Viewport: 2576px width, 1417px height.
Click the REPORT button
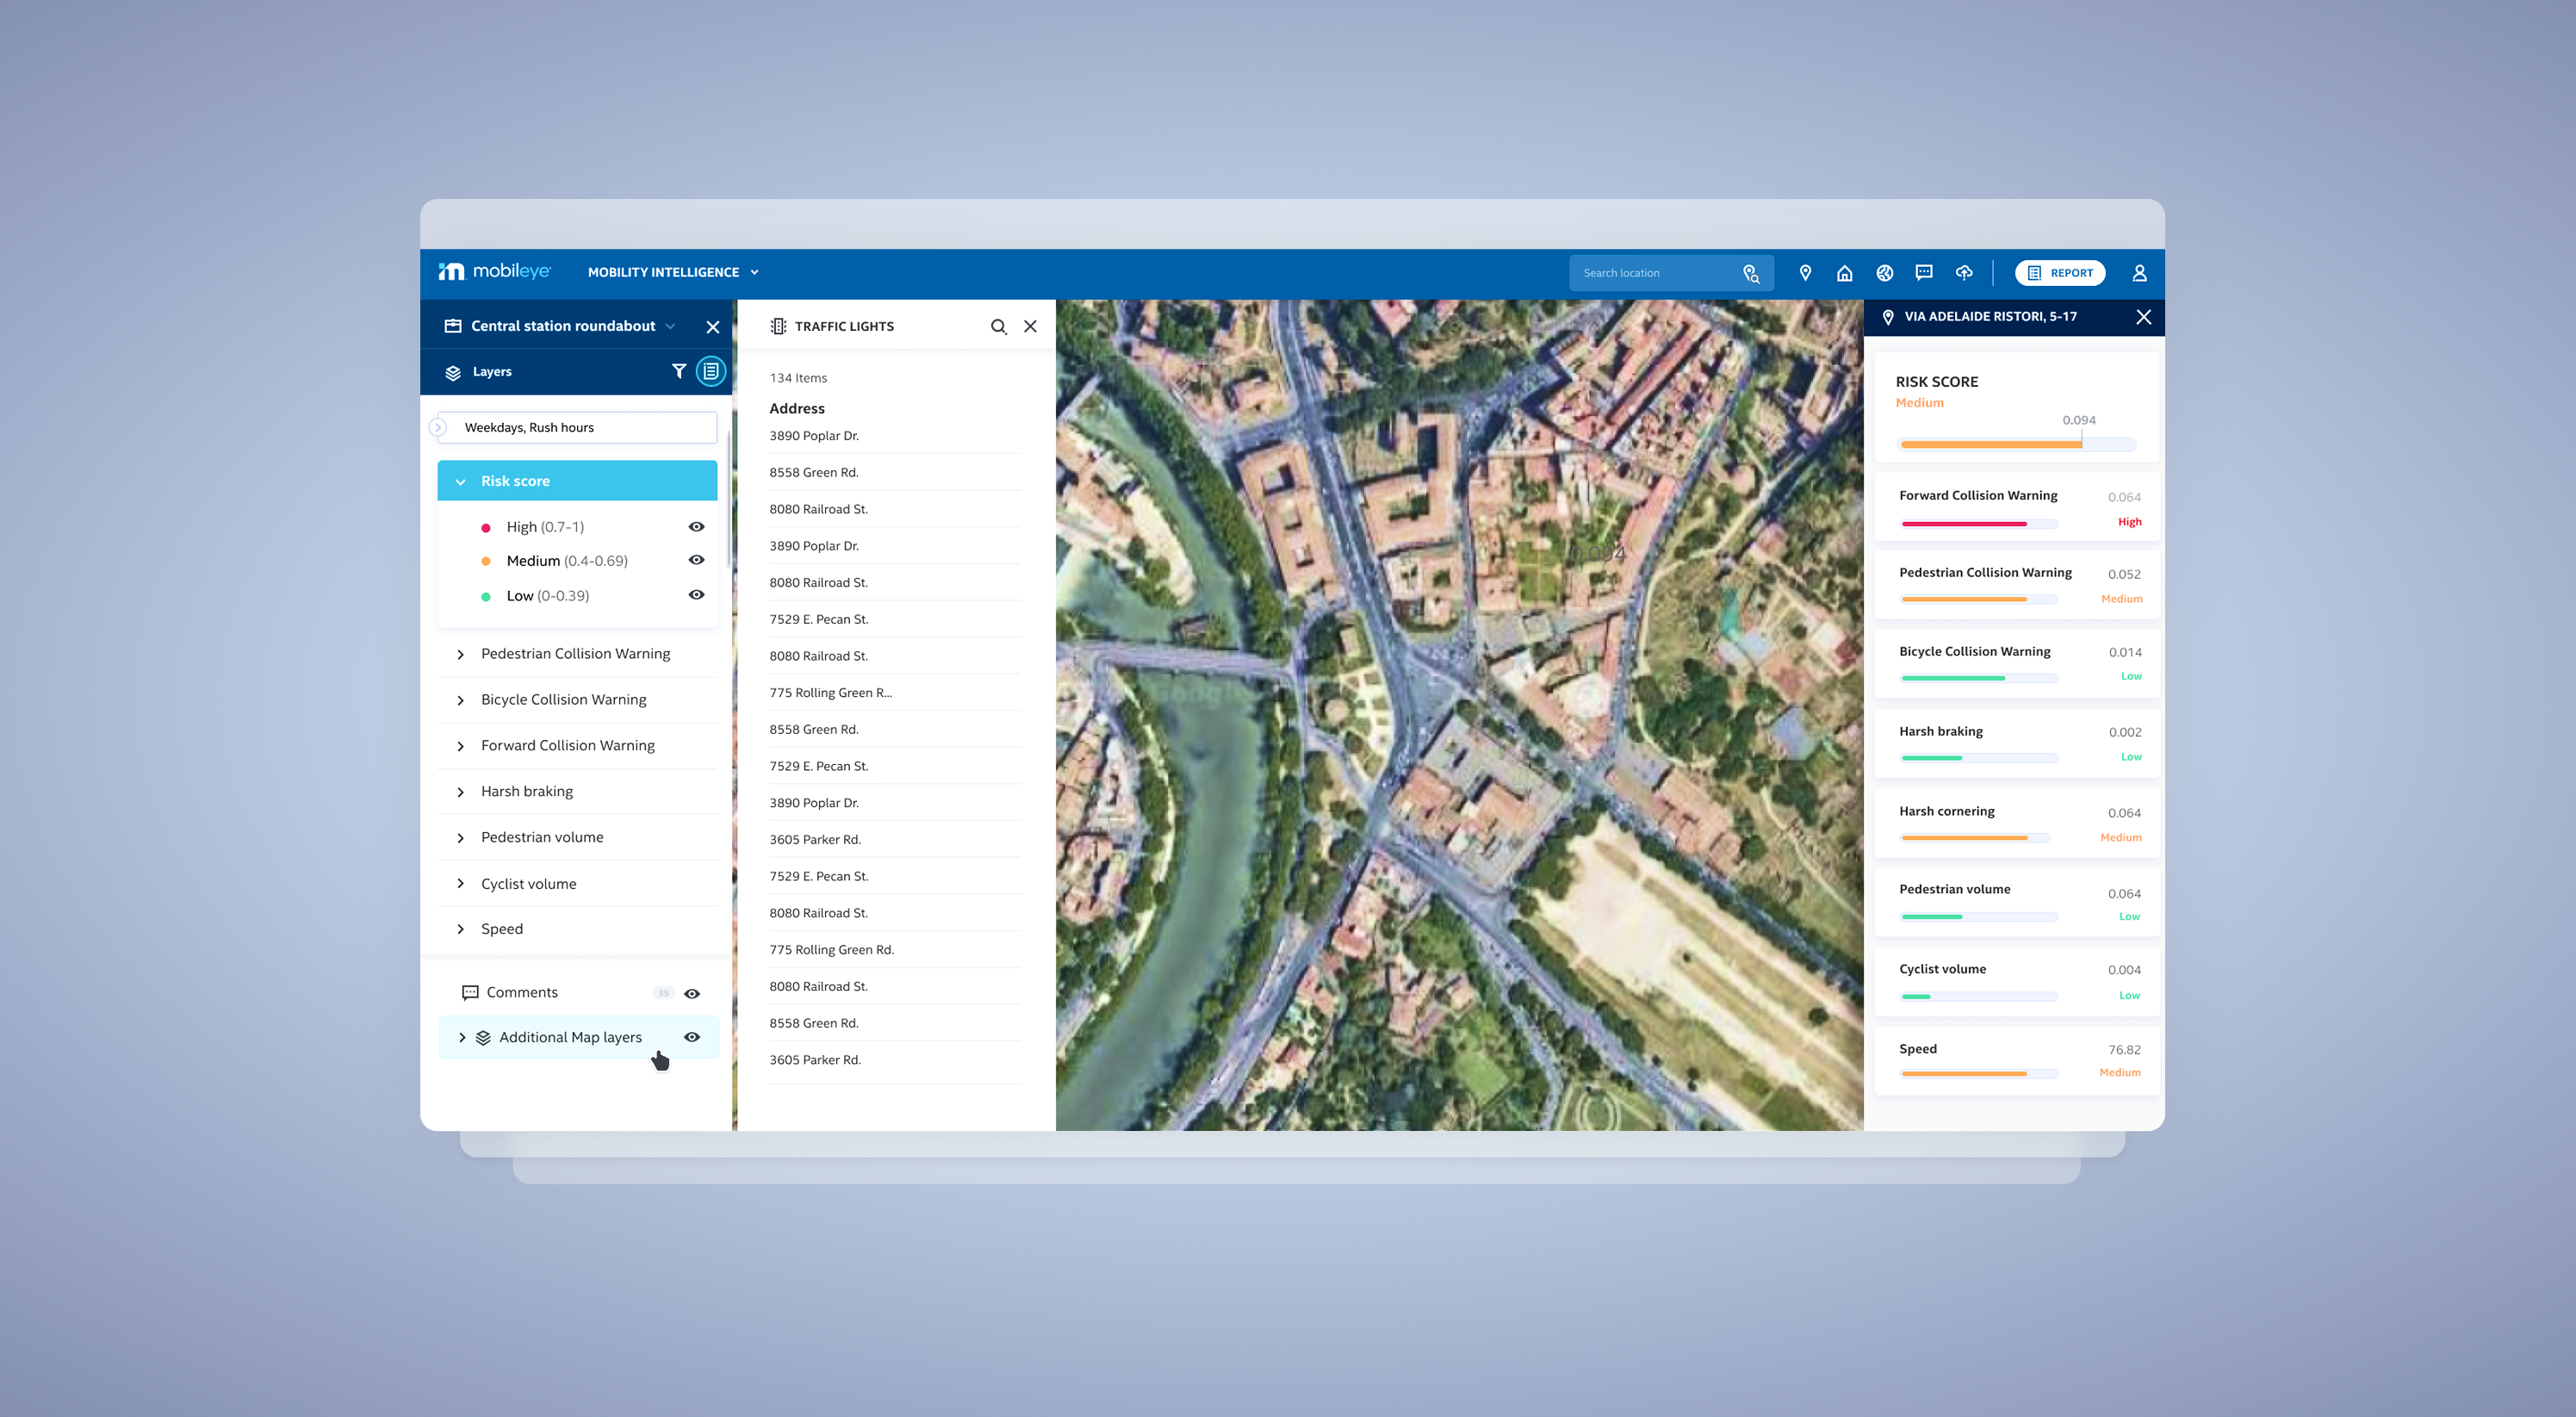coord(2059,273)
